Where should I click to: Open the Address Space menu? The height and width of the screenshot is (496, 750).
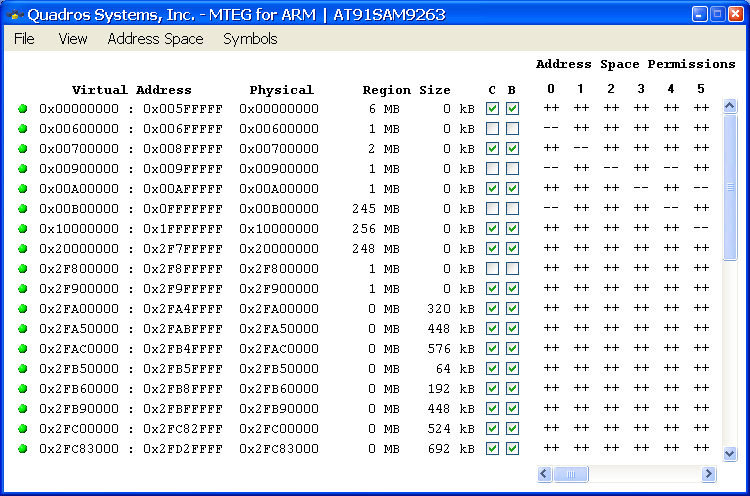coord(155,39)
